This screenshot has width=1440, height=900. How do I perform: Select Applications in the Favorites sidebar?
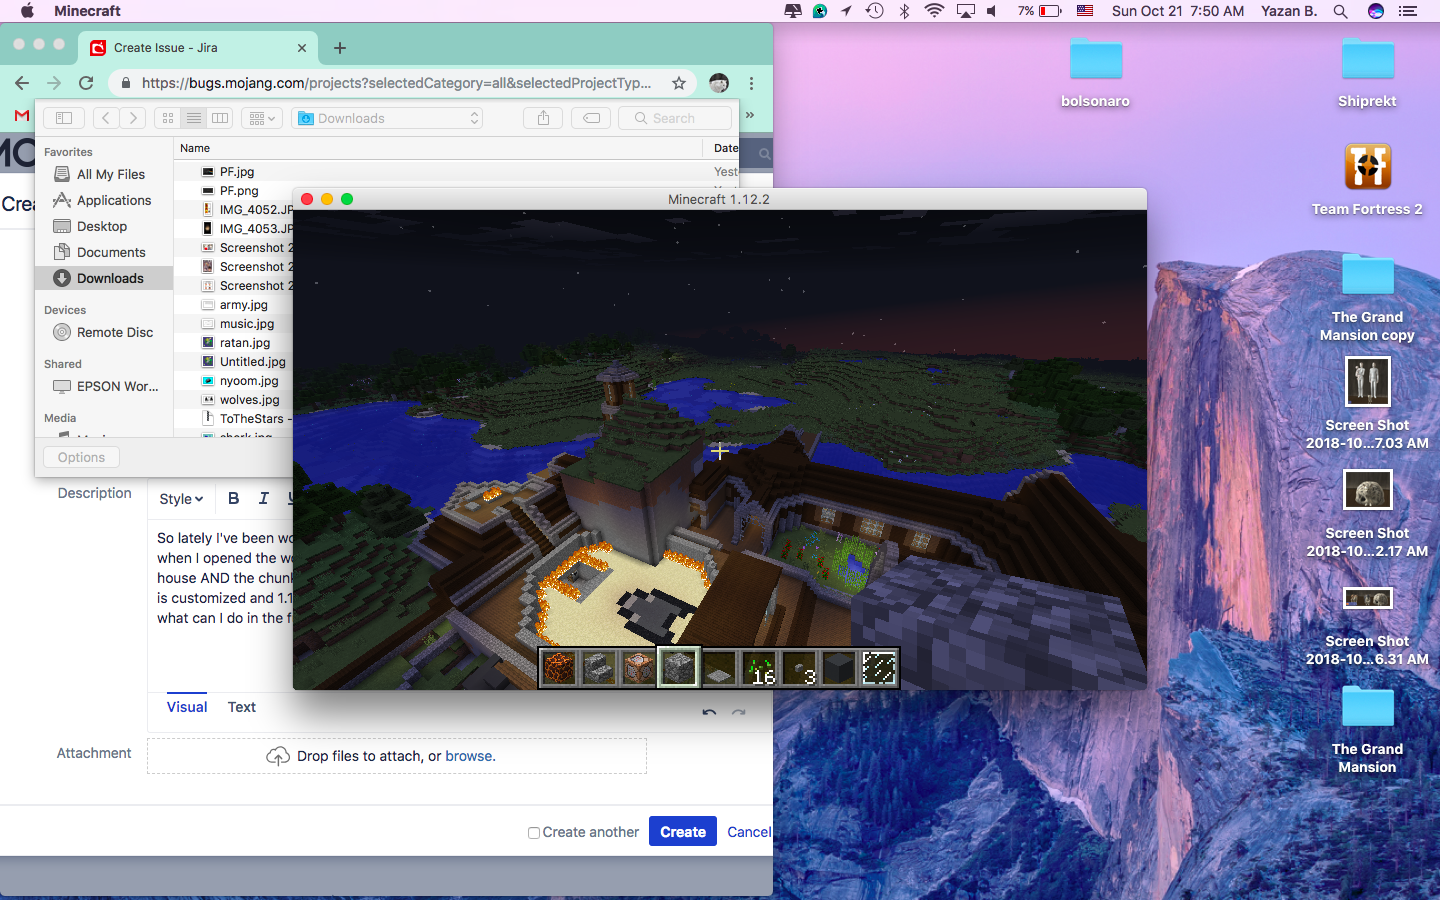pos(105,200)
